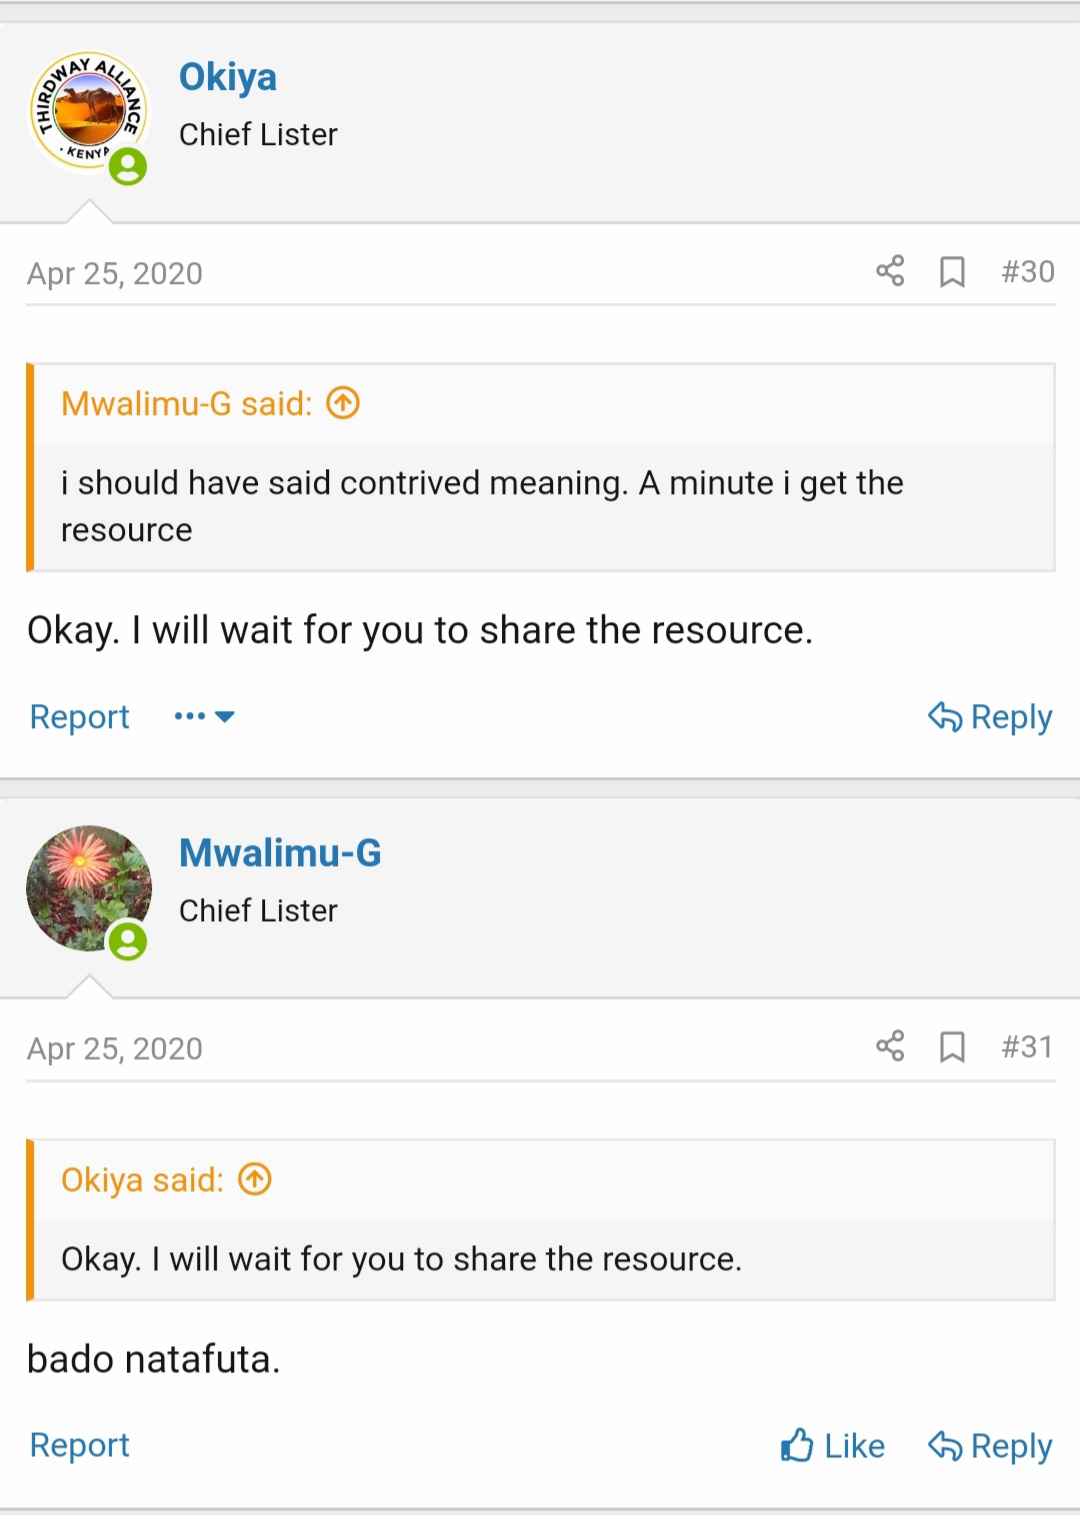Report Okiya's post #30
This screenshot has height=1515, width=1080.
(x=80, y=717)
